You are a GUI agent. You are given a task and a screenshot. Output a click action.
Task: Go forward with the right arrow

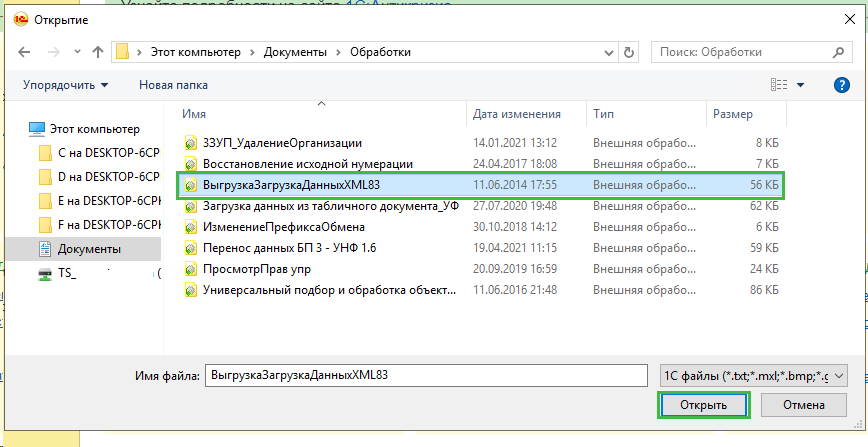point(54,52)
